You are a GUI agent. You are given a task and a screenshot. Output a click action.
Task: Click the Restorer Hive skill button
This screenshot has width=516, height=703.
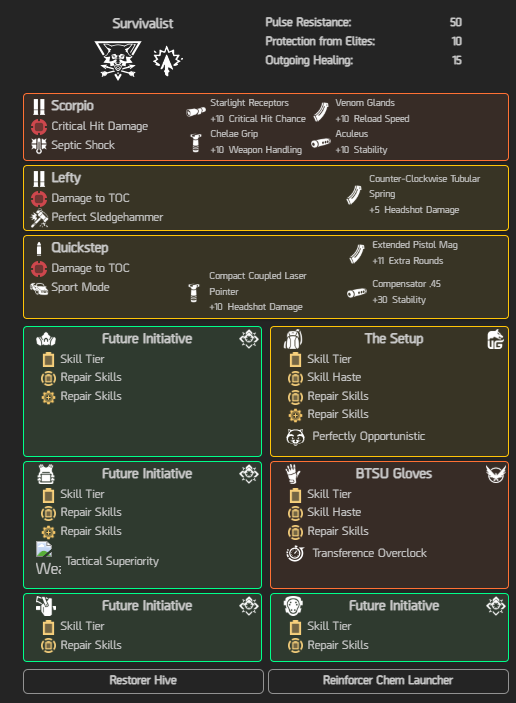[x=143, y=681]
